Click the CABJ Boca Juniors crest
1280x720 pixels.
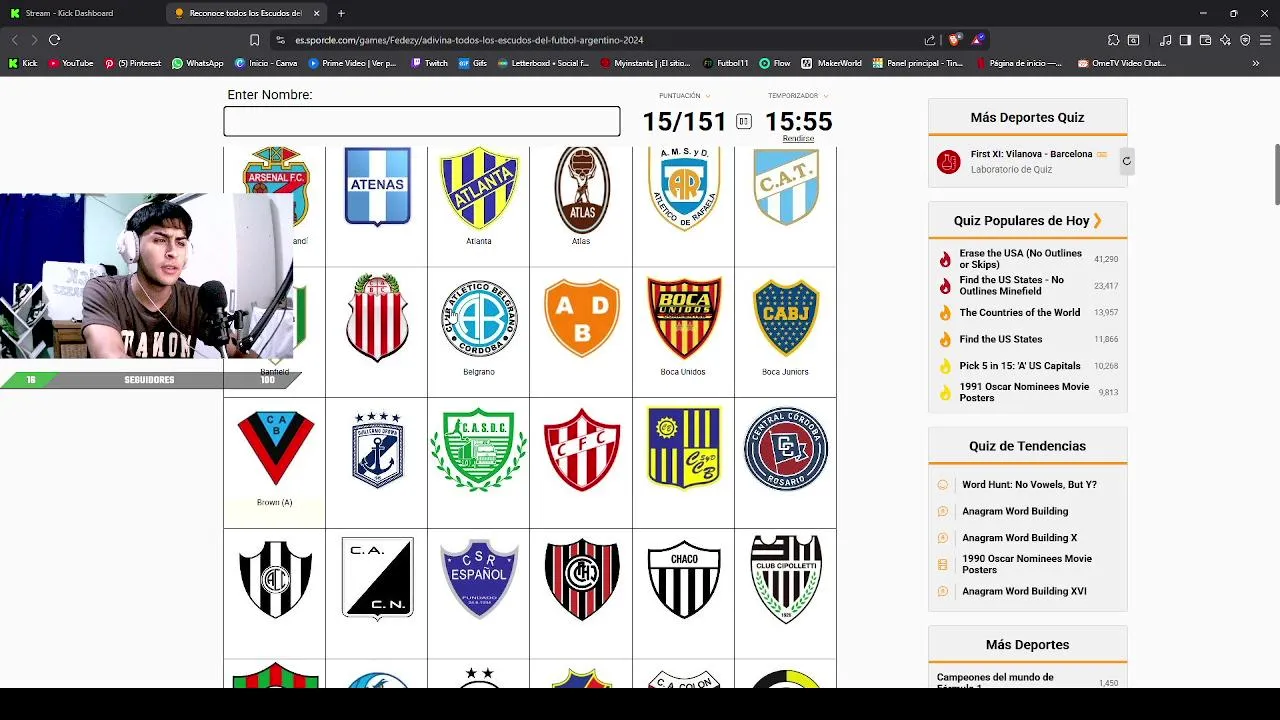tap(786, 318)
